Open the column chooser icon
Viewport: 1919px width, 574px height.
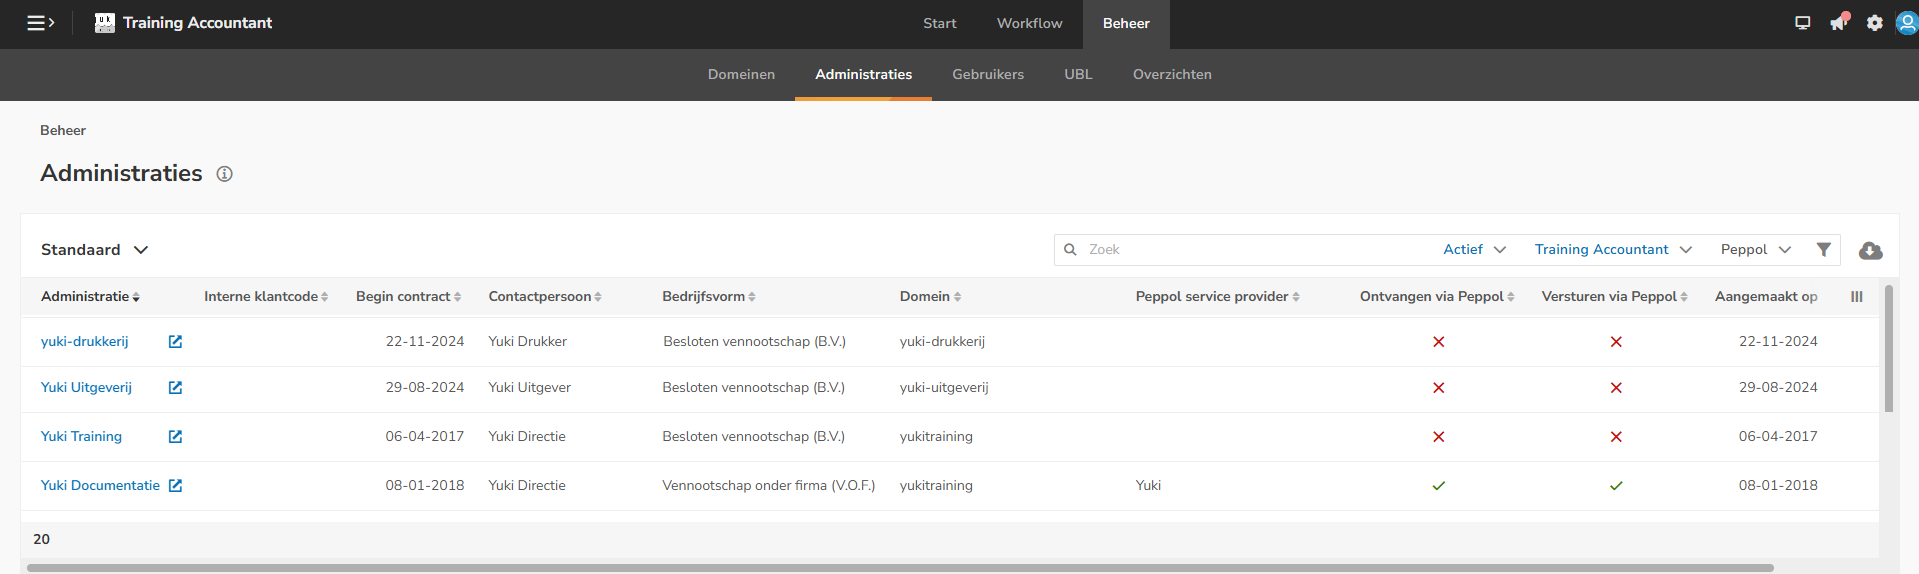click(1857, 297)
